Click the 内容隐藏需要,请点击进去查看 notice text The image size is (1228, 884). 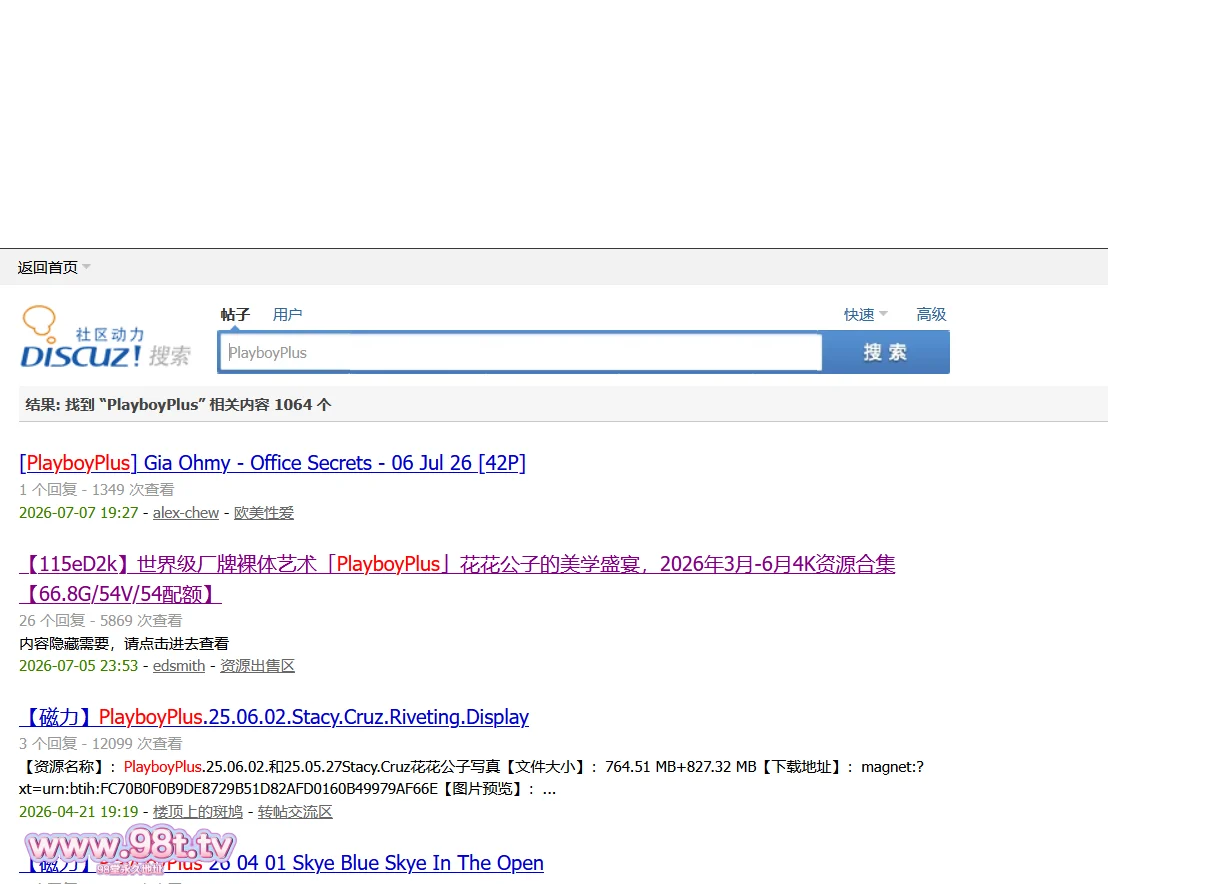tap(124, 643)
